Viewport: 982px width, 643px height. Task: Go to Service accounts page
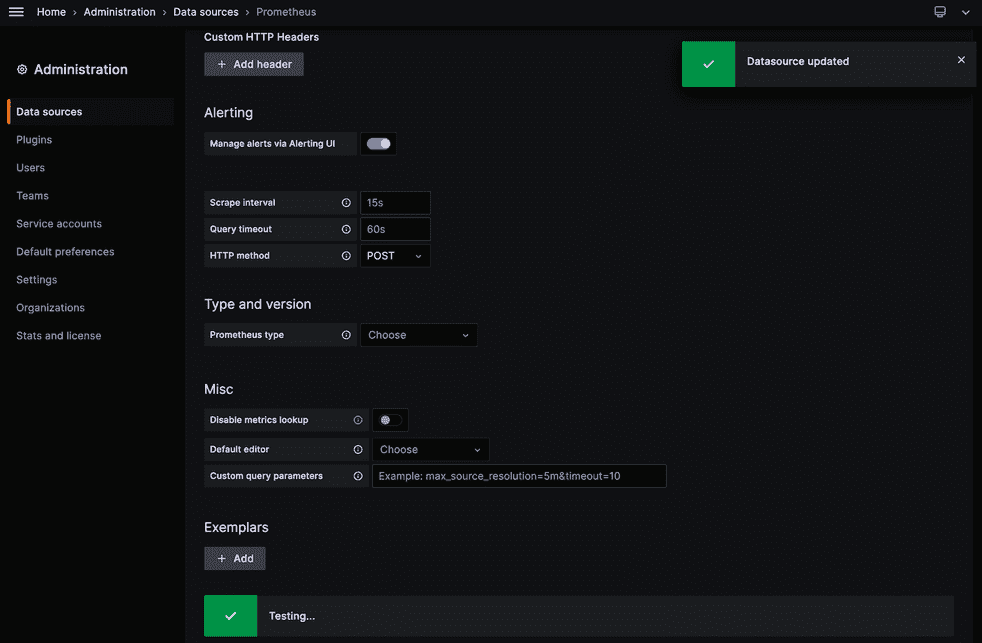pyautogui.click(x=59, y=224)
